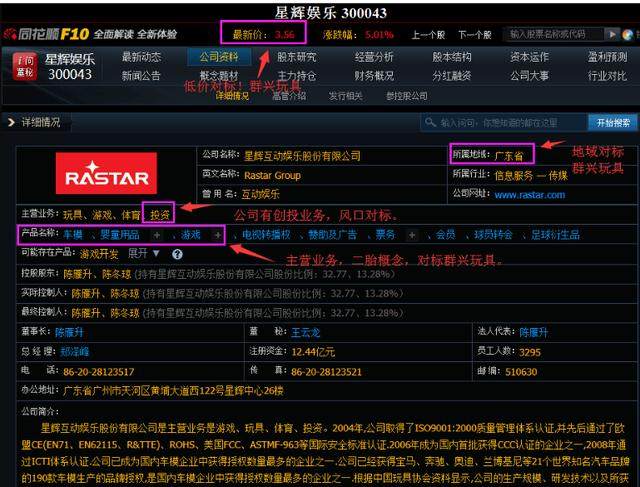This screenshot has height=487, width=640.
Task: Open 财务概况 tab
Action: pos(374,76)
